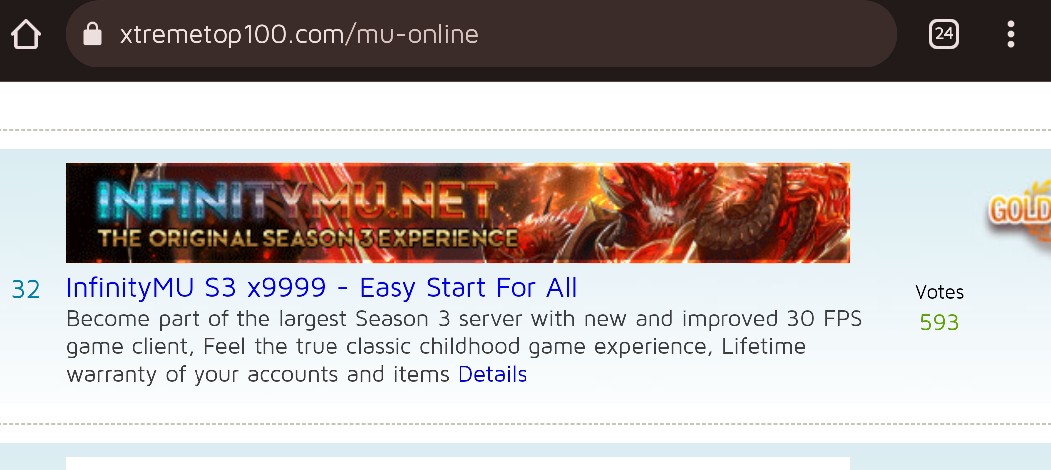Open the InfinityMU.NET banner image

pyautogui.click(x=458, y=213)
